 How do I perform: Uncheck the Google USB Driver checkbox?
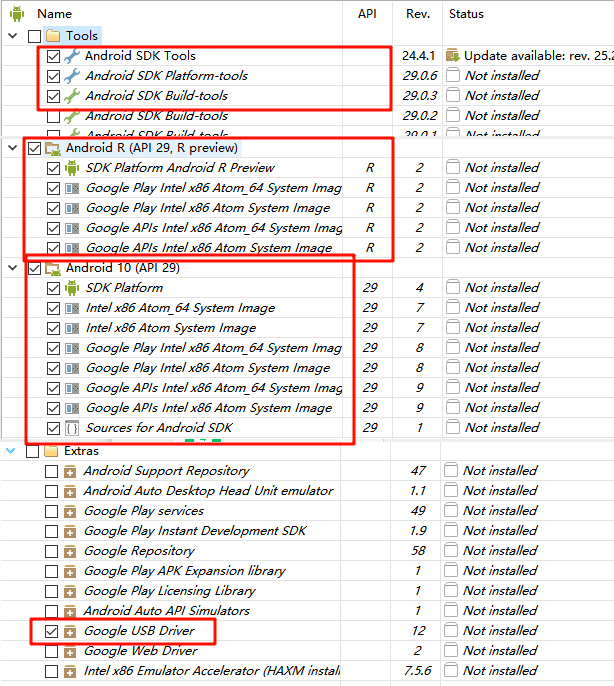[52, 631]
